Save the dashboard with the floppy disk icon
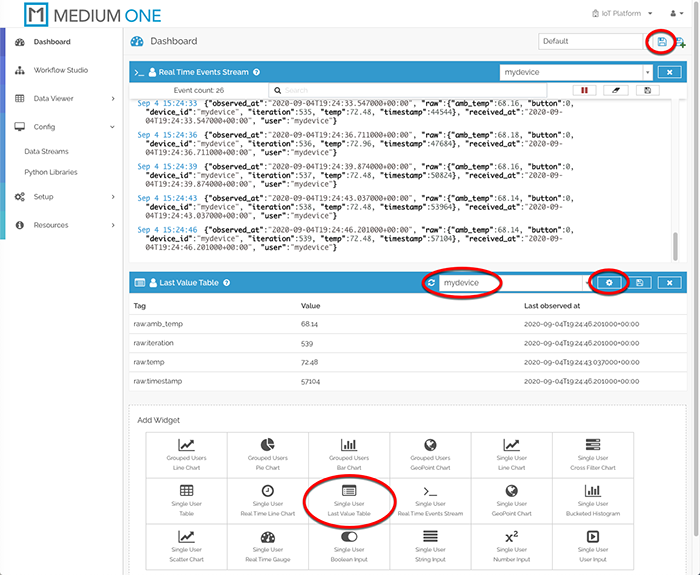This screenshot has height=575, width=700. pos(661,42)
